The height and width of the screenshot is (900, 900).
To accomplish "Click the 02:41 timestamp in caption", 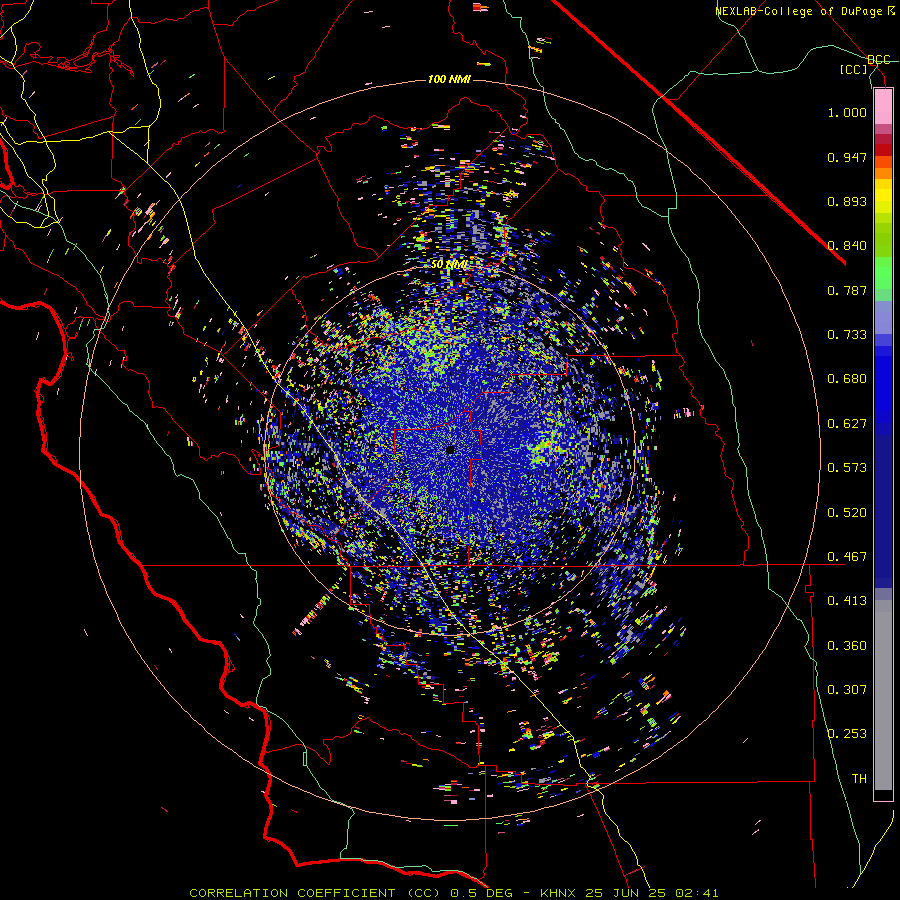I will coord(696,893).
